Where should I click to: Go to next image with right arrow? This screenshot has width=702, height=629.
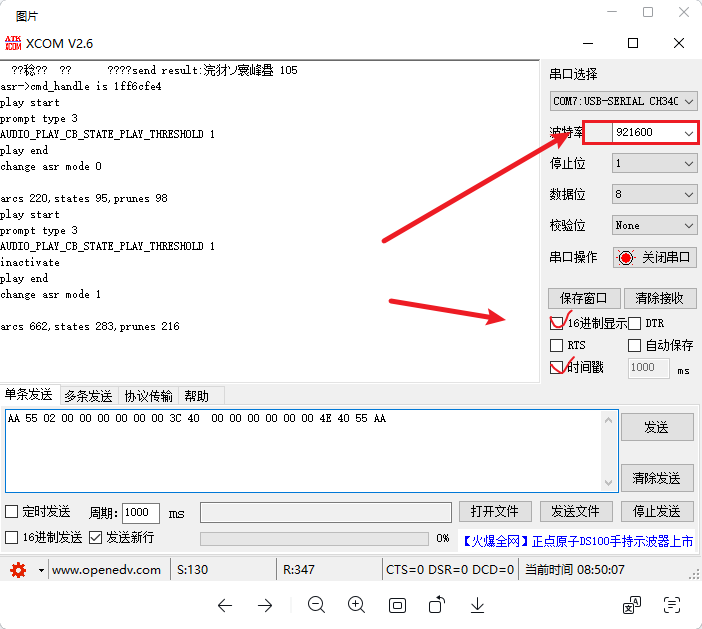coord(265,606)
